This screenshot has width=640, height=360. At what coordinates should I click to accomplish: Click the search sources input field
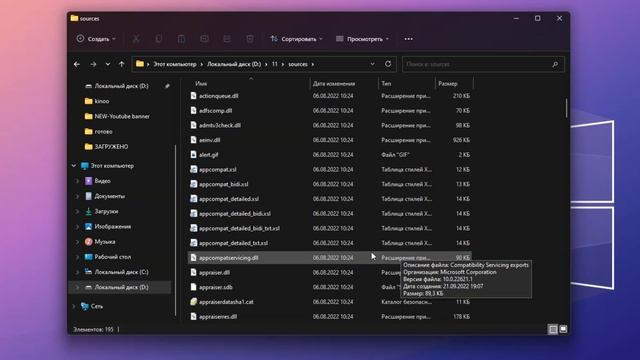483,64
